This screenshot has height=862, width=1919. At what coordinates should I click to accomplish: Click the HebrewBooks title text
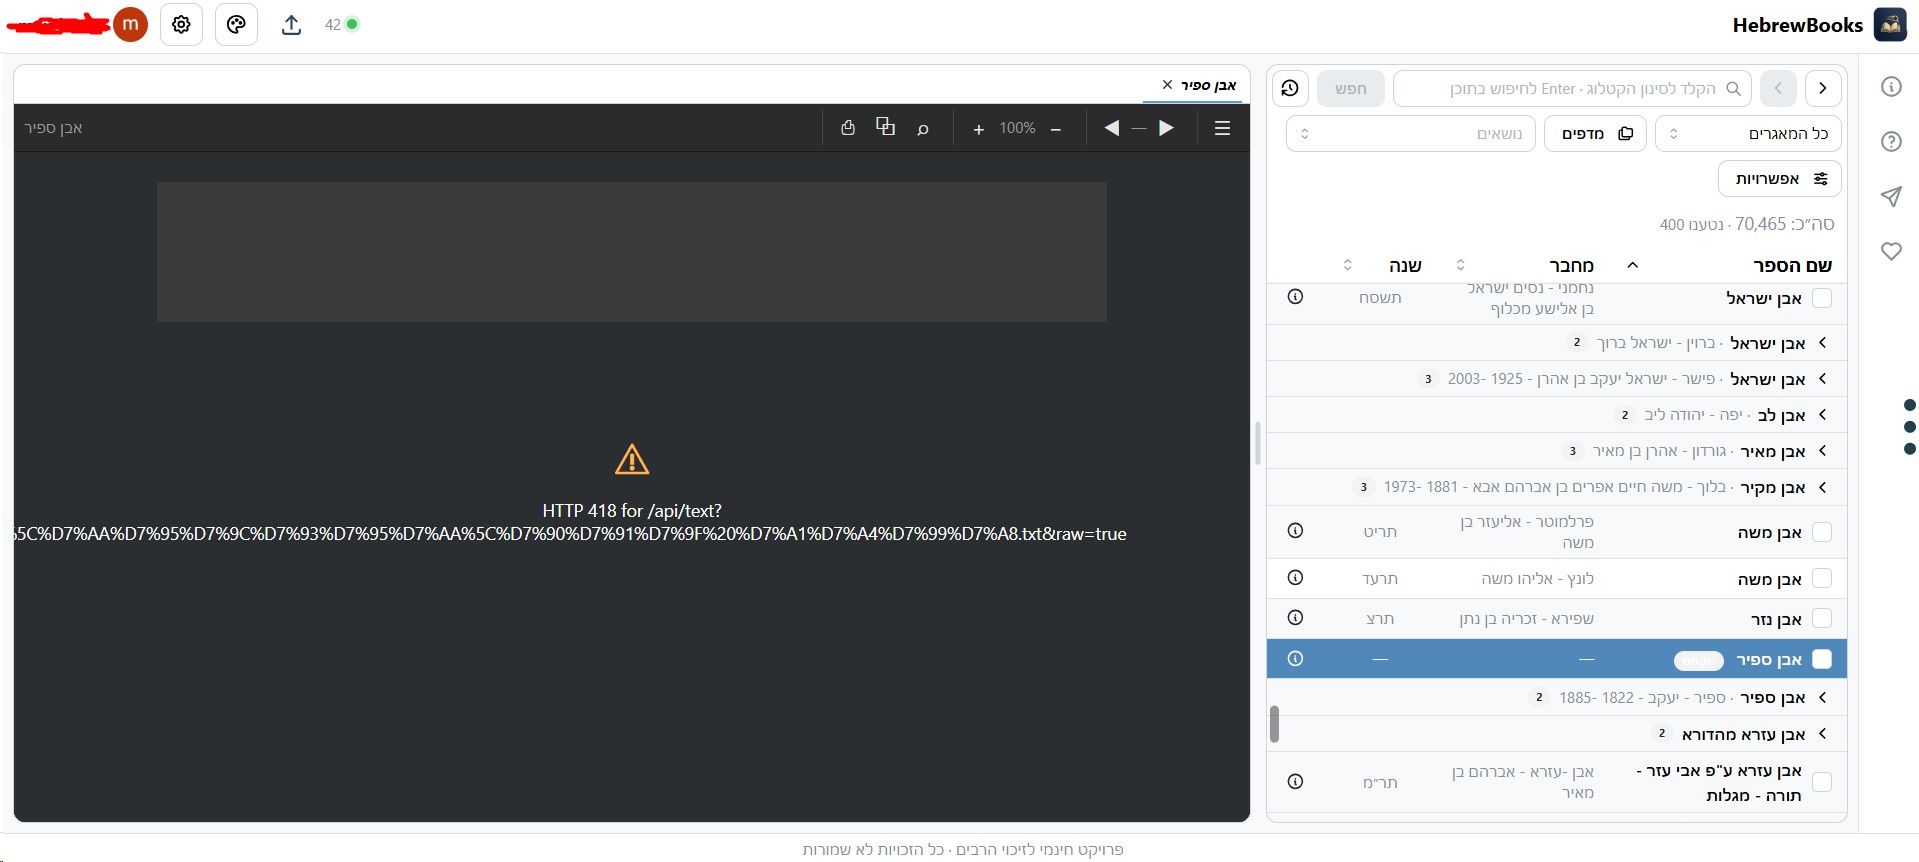click(1797, 26)
